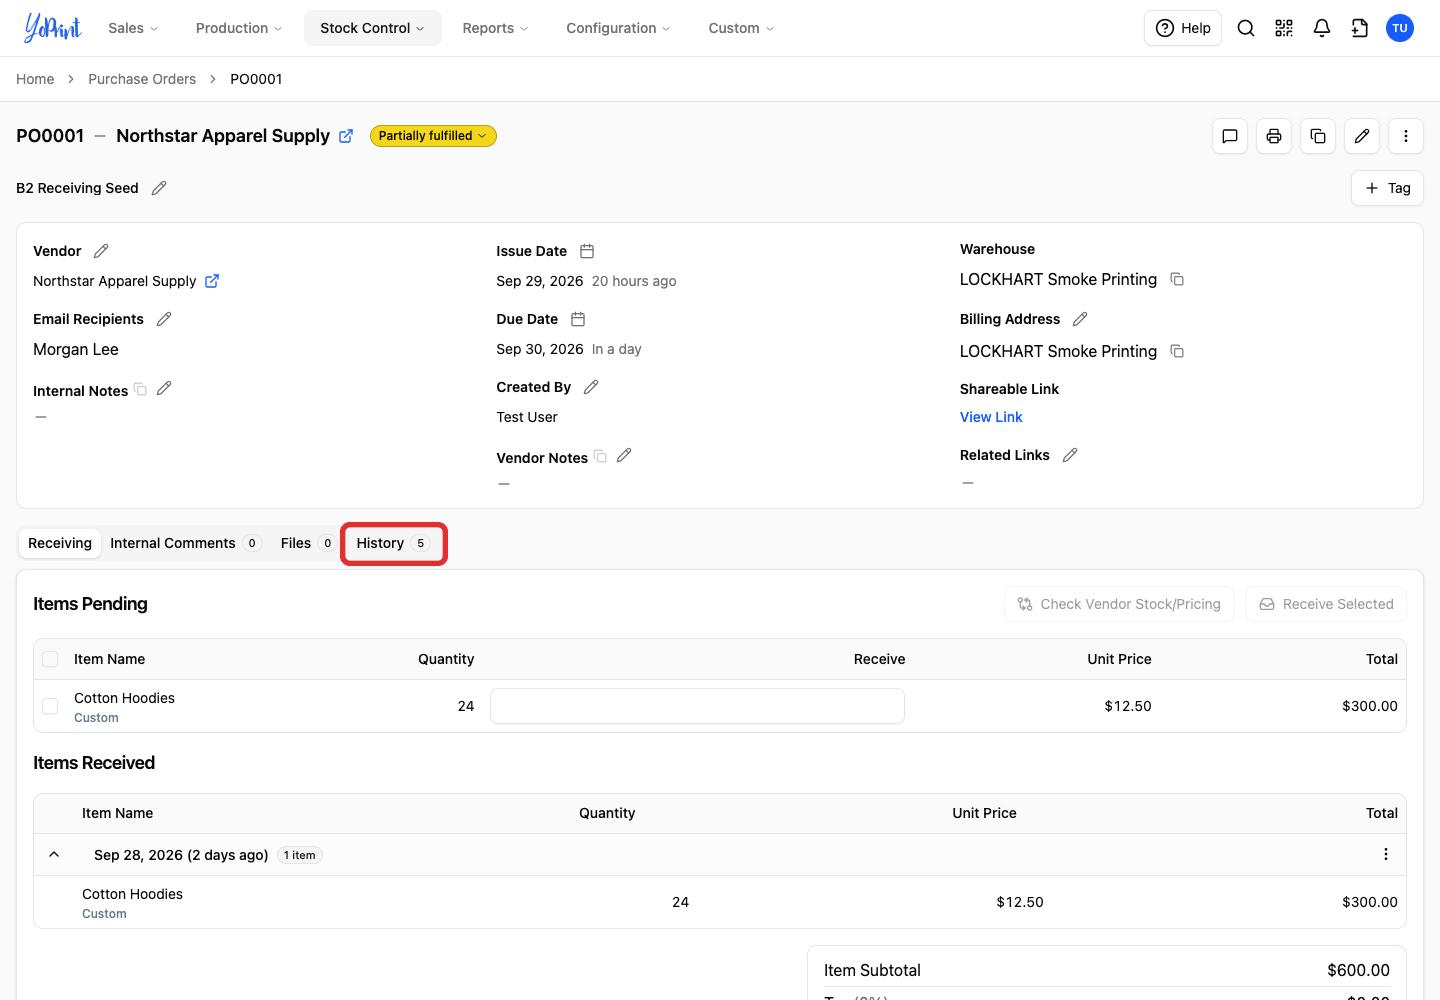
Task: Open the View Link shareable link
Action: [x=991, y=417]
